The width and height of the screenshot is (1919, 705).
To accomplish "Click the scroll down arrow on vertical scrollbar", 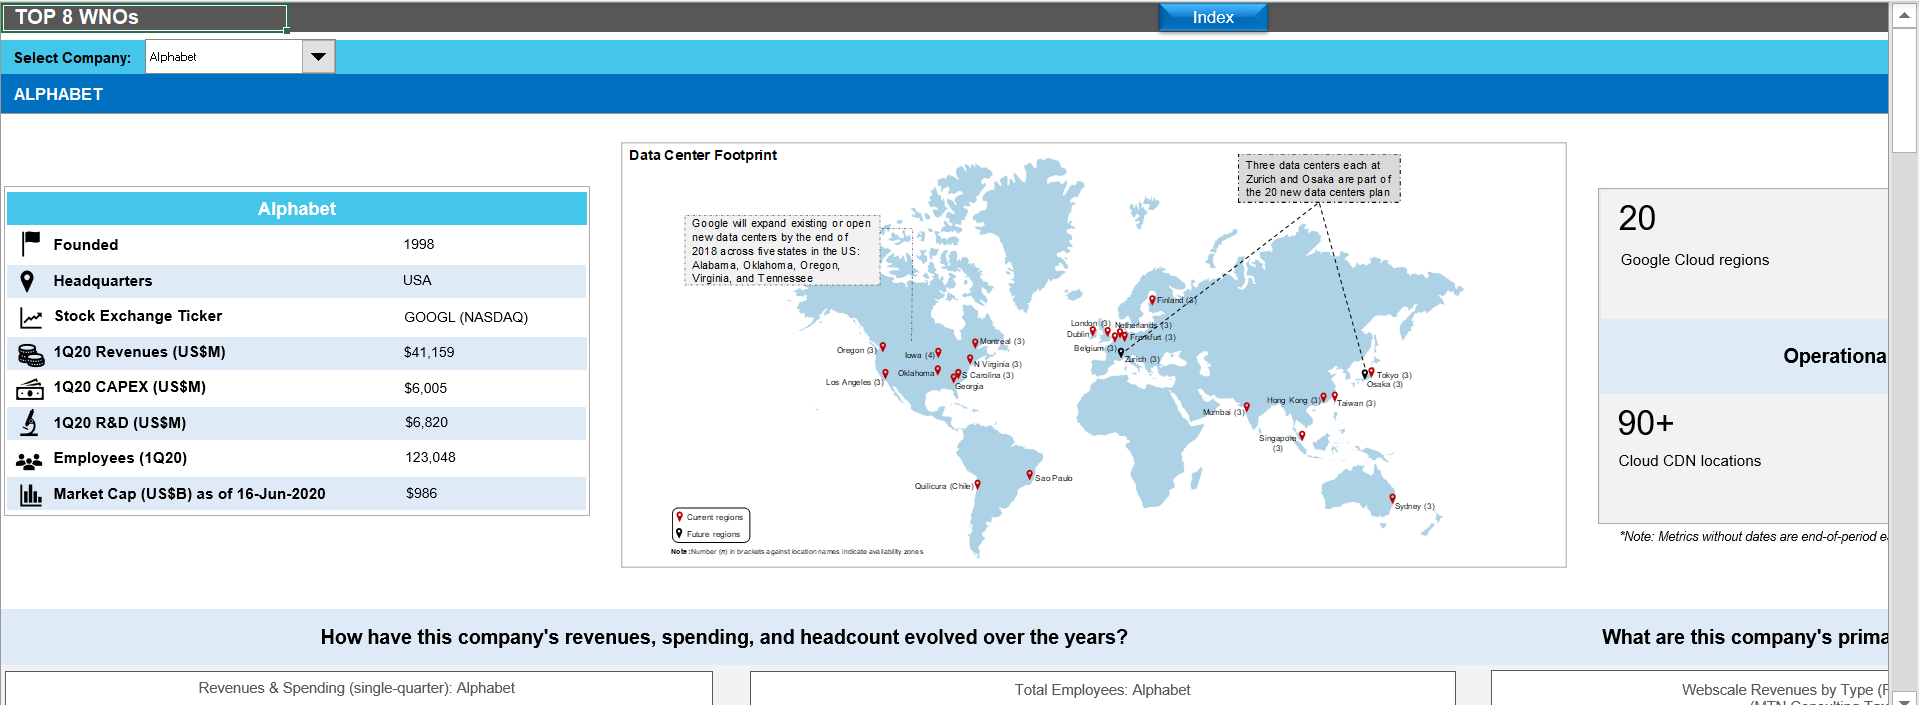I will (x=1903, y=697).
